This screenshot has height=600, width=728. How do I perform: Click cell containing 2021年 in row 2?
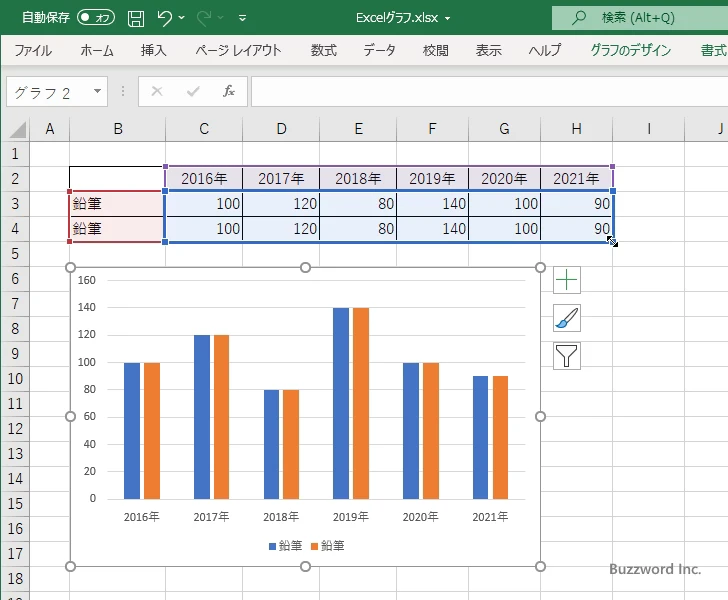[x=576, y=179]
